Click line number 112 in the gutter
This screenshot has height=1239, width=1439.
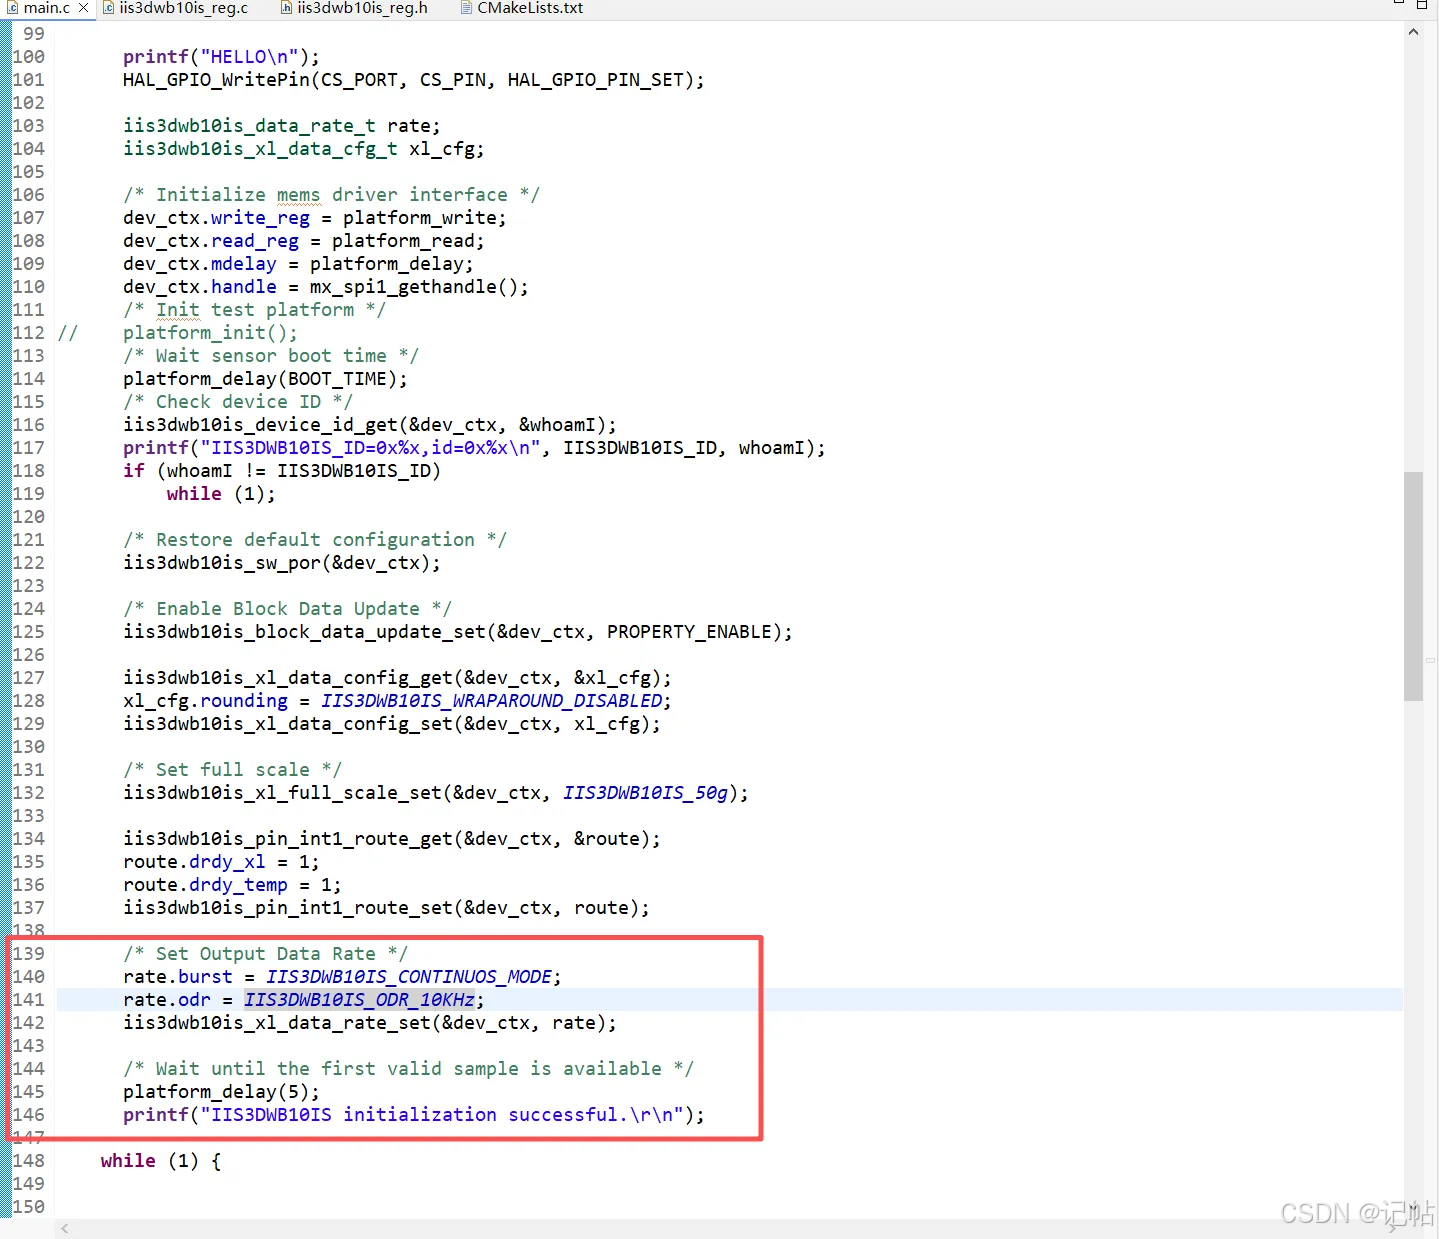point(28,333)
